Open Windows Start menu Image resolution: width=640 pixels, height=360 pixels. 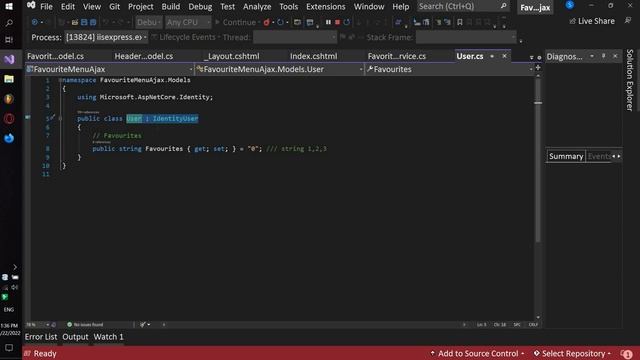(9, 7)
